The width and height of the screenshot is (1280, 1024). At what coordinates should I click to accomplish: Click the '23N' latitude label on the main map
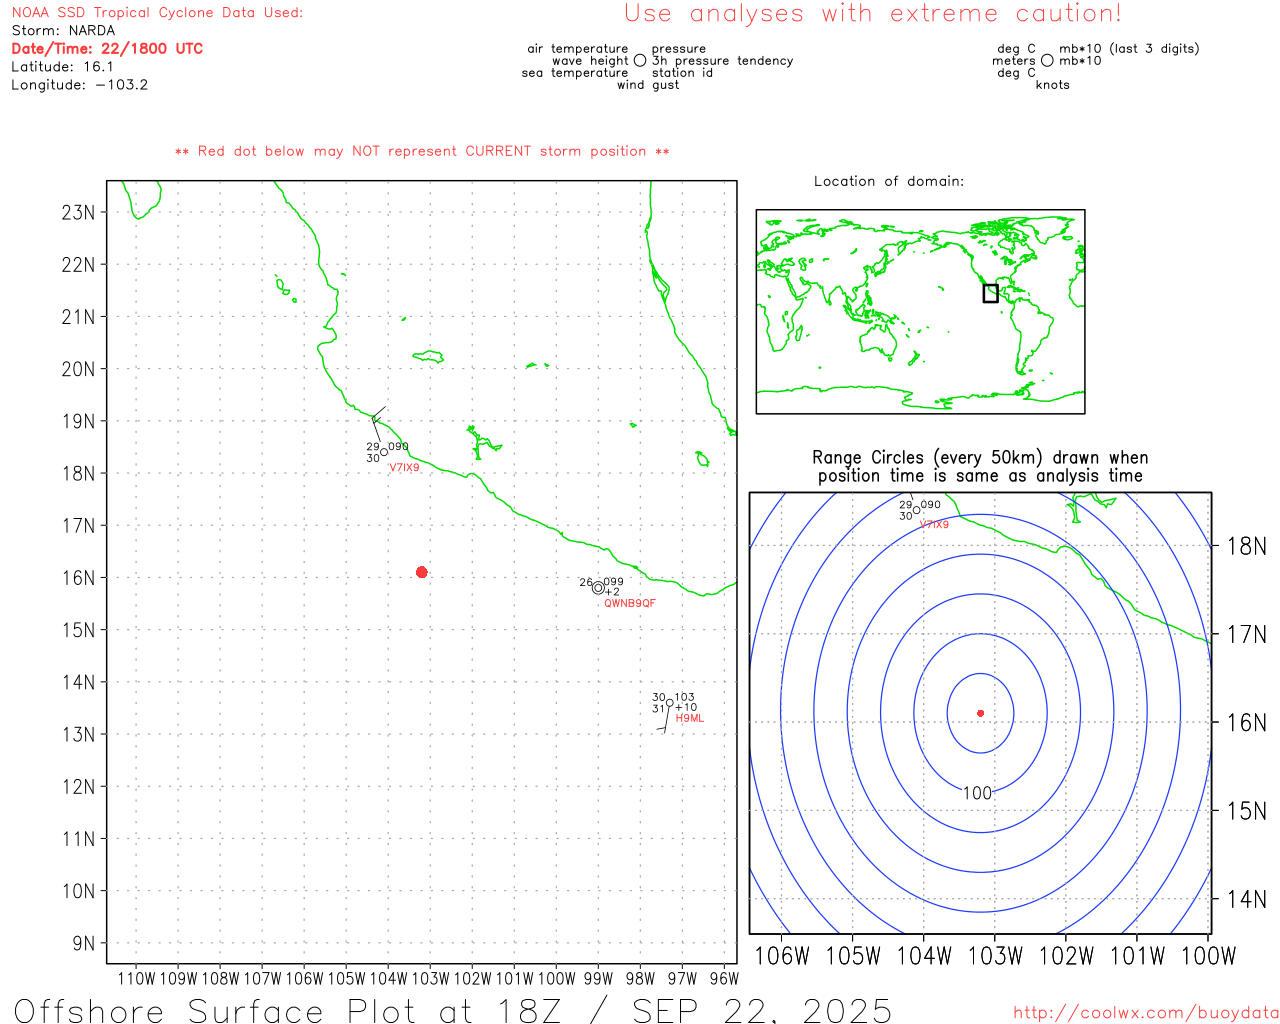79,212
